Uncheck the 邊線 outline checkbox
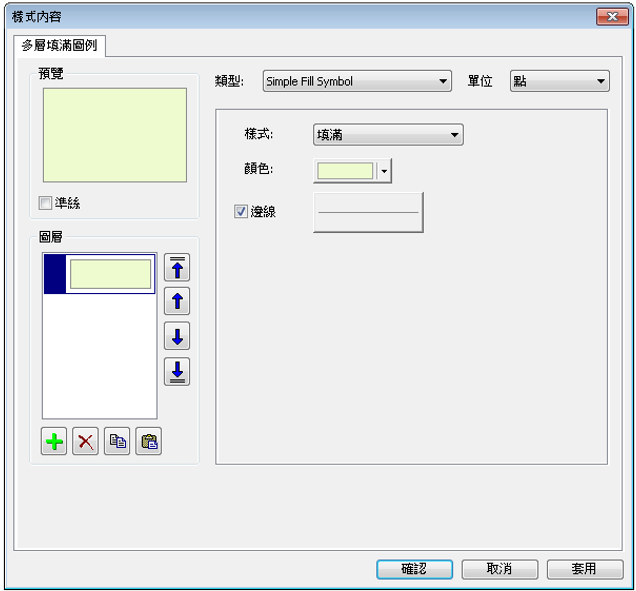This screenshot has height=591, width=636. [241, 211]
